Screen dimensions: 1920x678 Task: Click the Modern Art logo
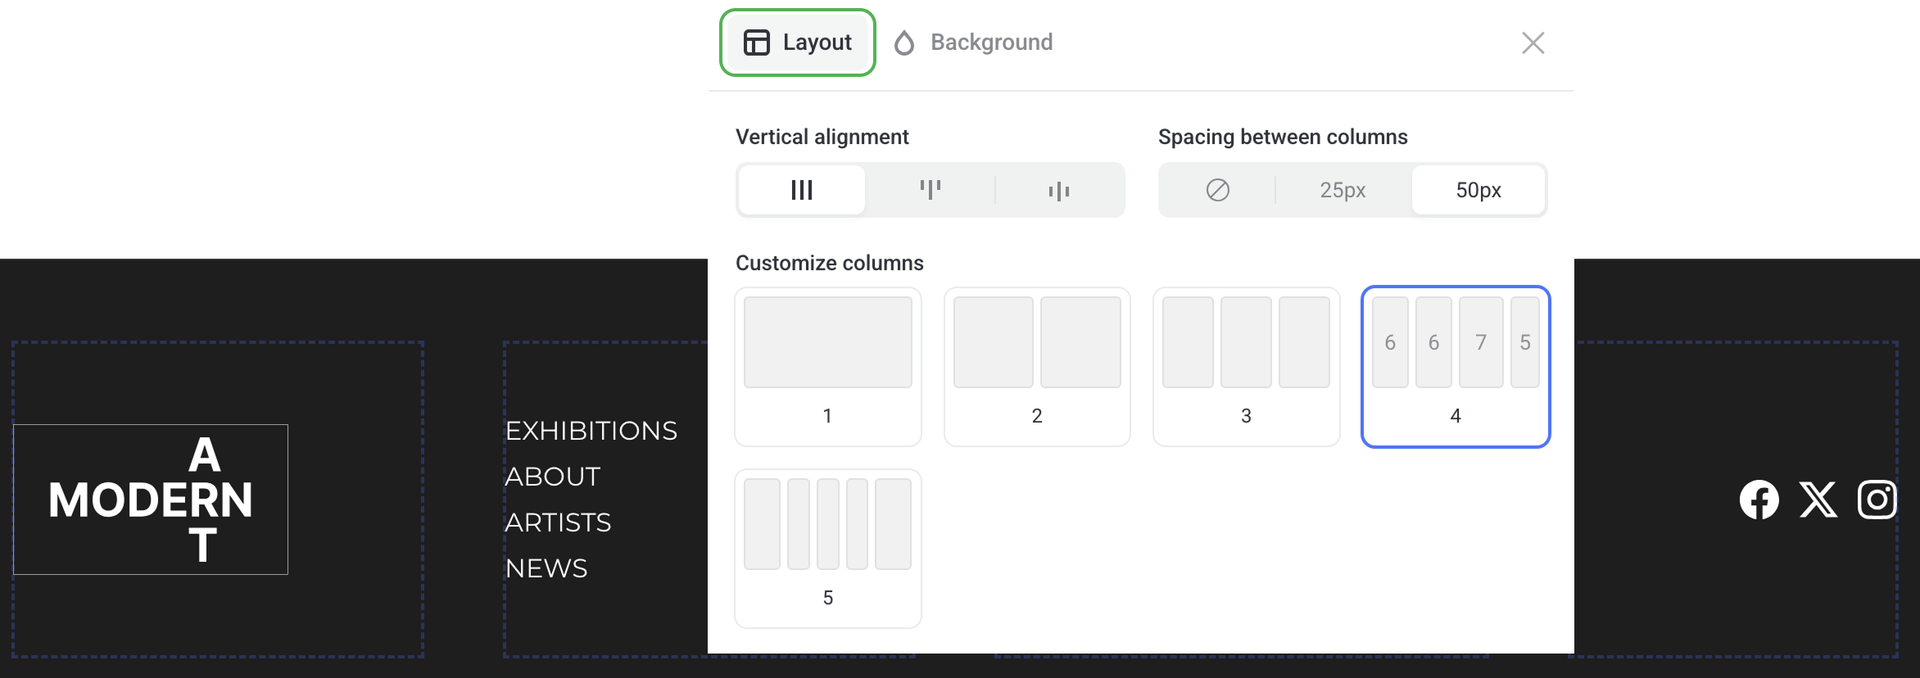tap(151, 499)
